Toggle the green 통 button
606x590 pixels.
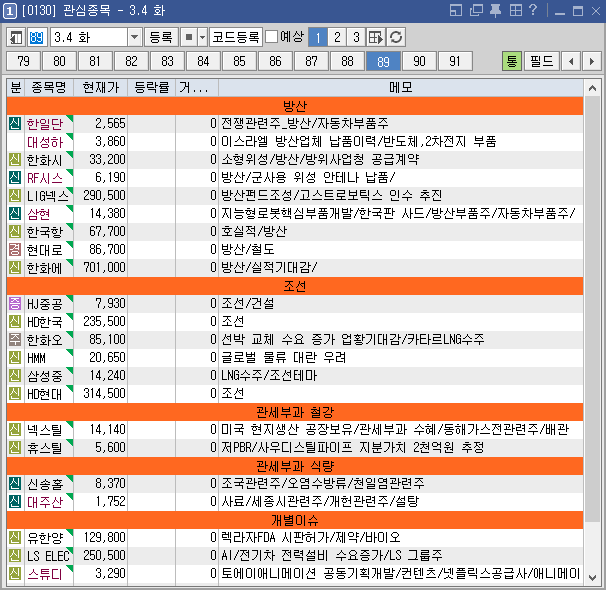tap(512, 61)
